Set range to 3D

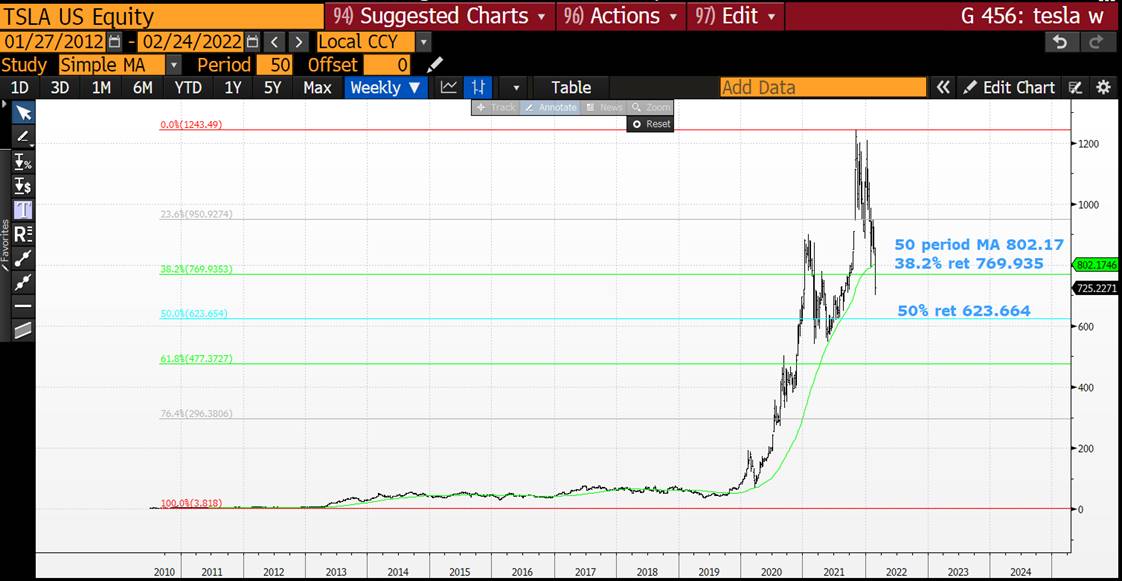tap(60, 87)
